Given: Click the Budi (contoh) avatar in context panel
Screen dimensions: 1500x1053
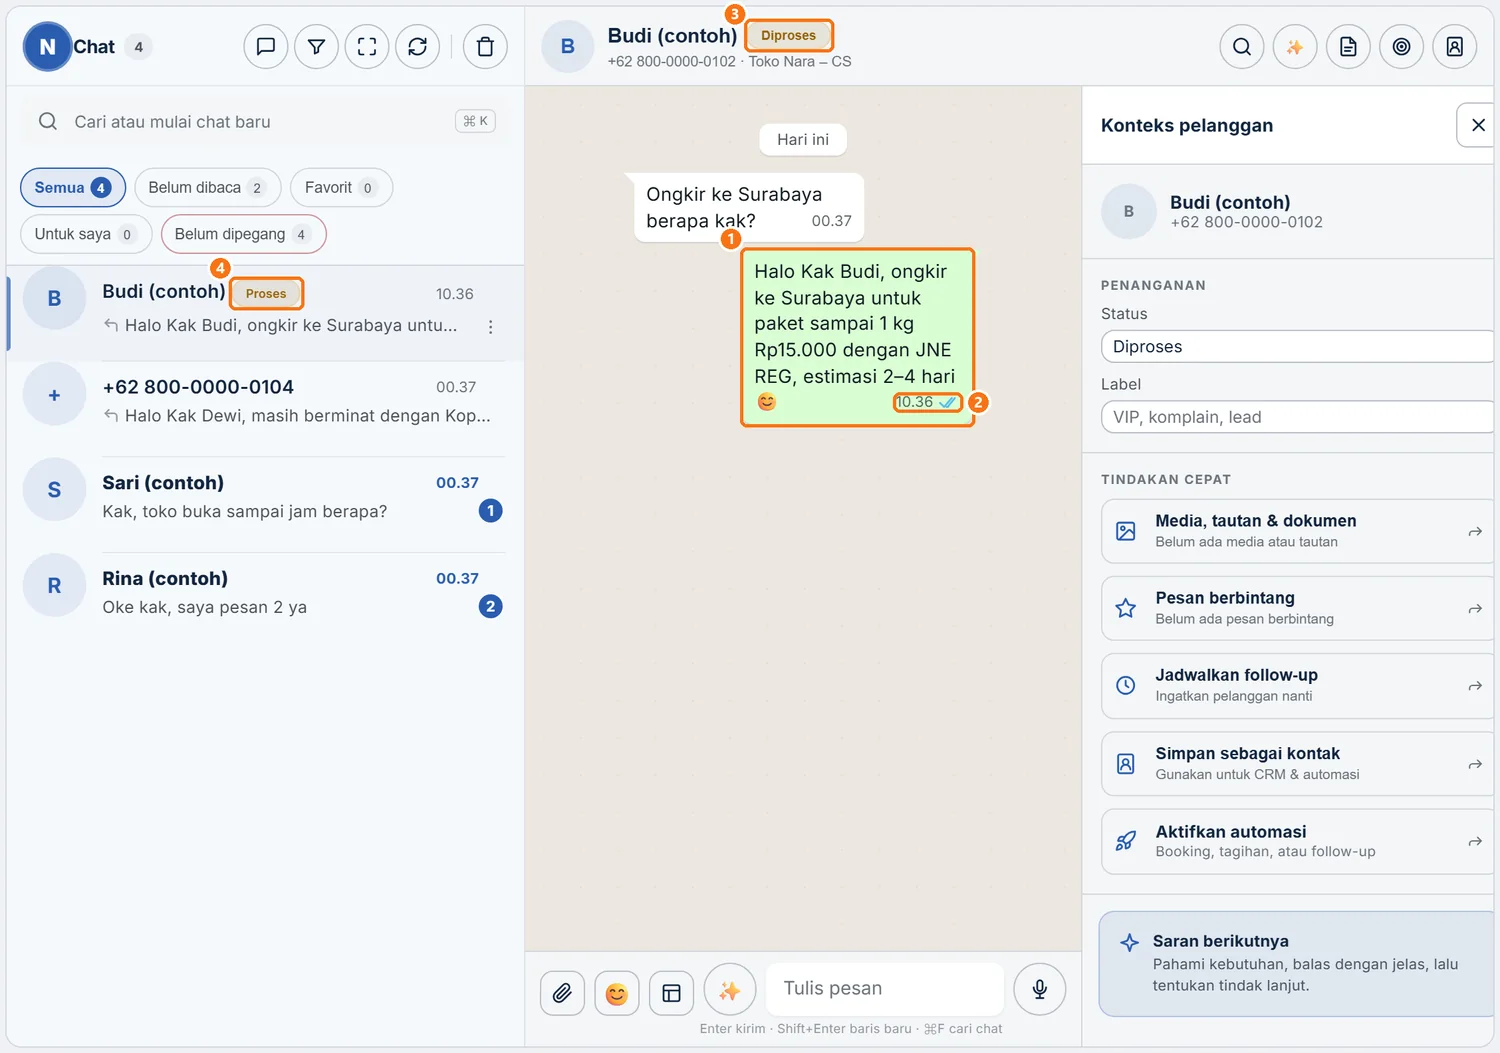Looking at the screenshot, I should pyautogui.click(x=1129, y=211).
